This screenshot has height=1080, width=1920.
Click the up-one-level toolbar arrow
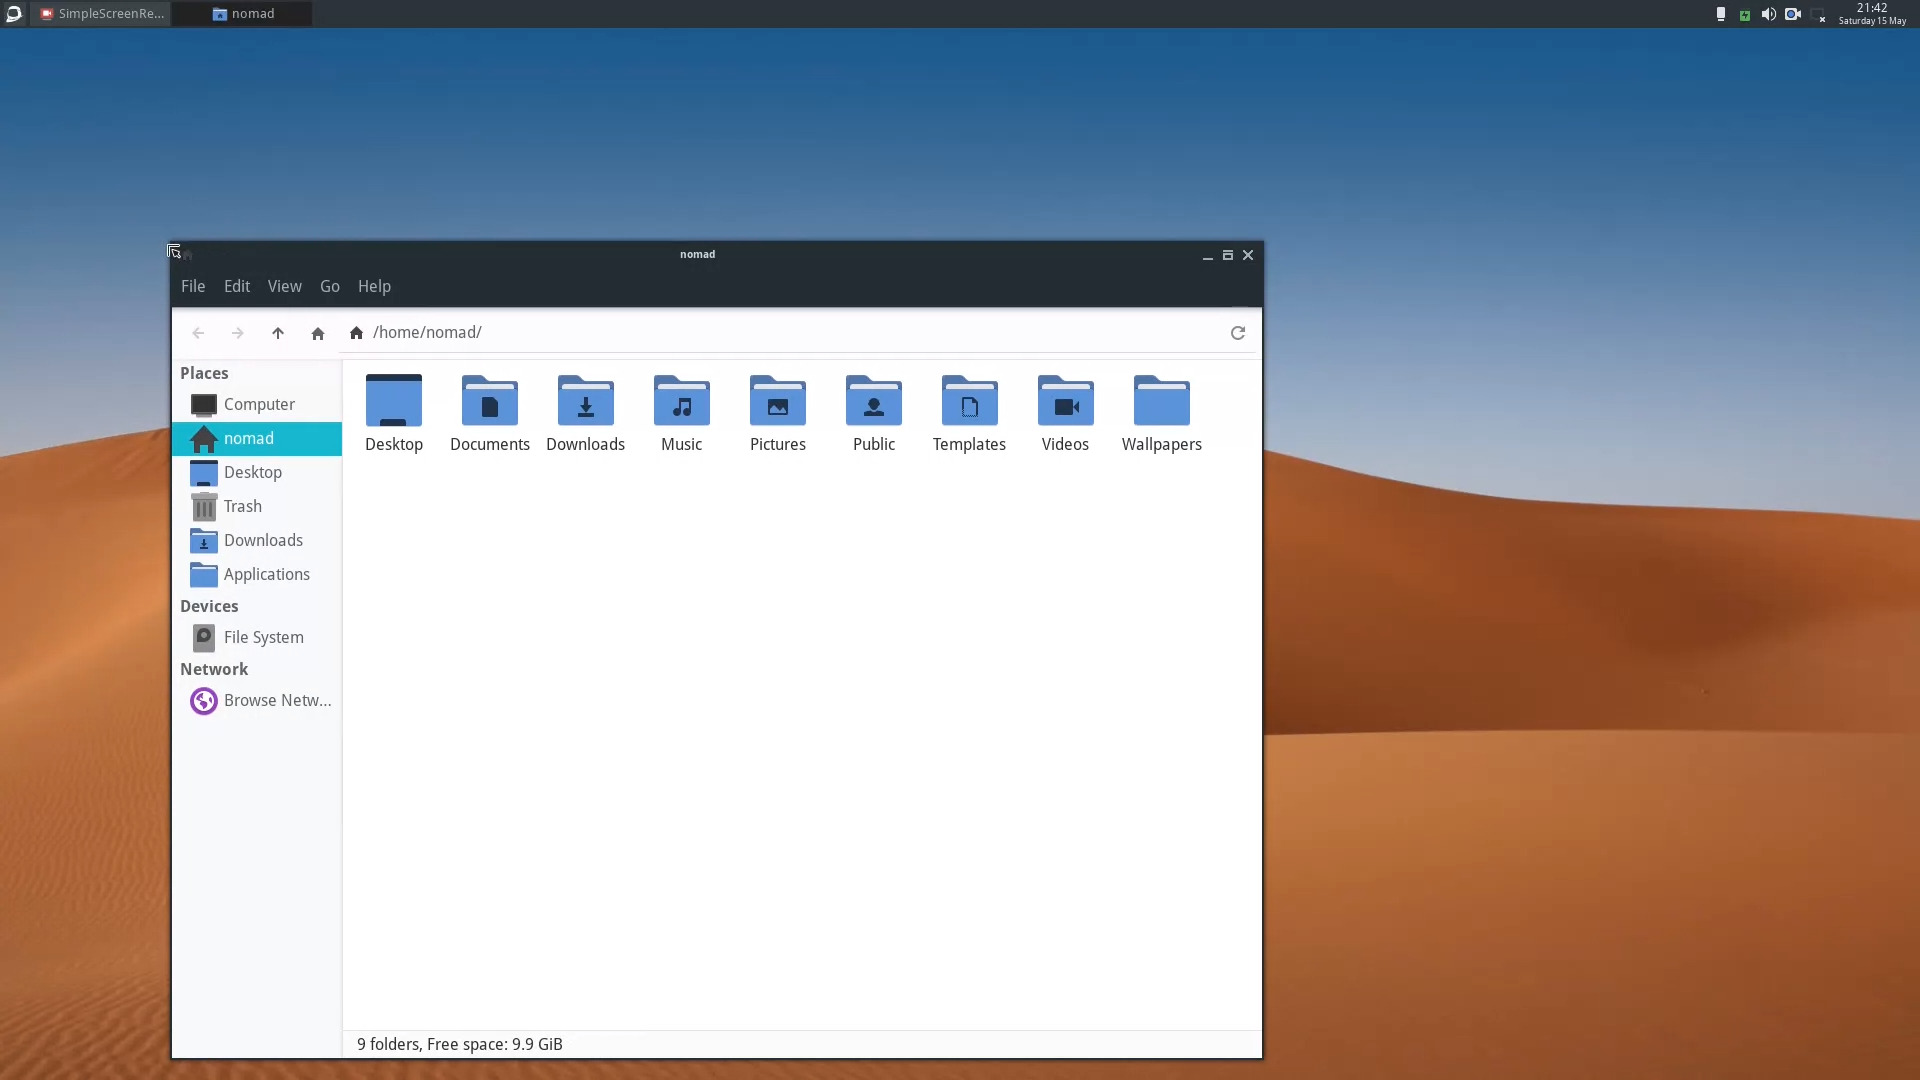click(x=277, y=333)
